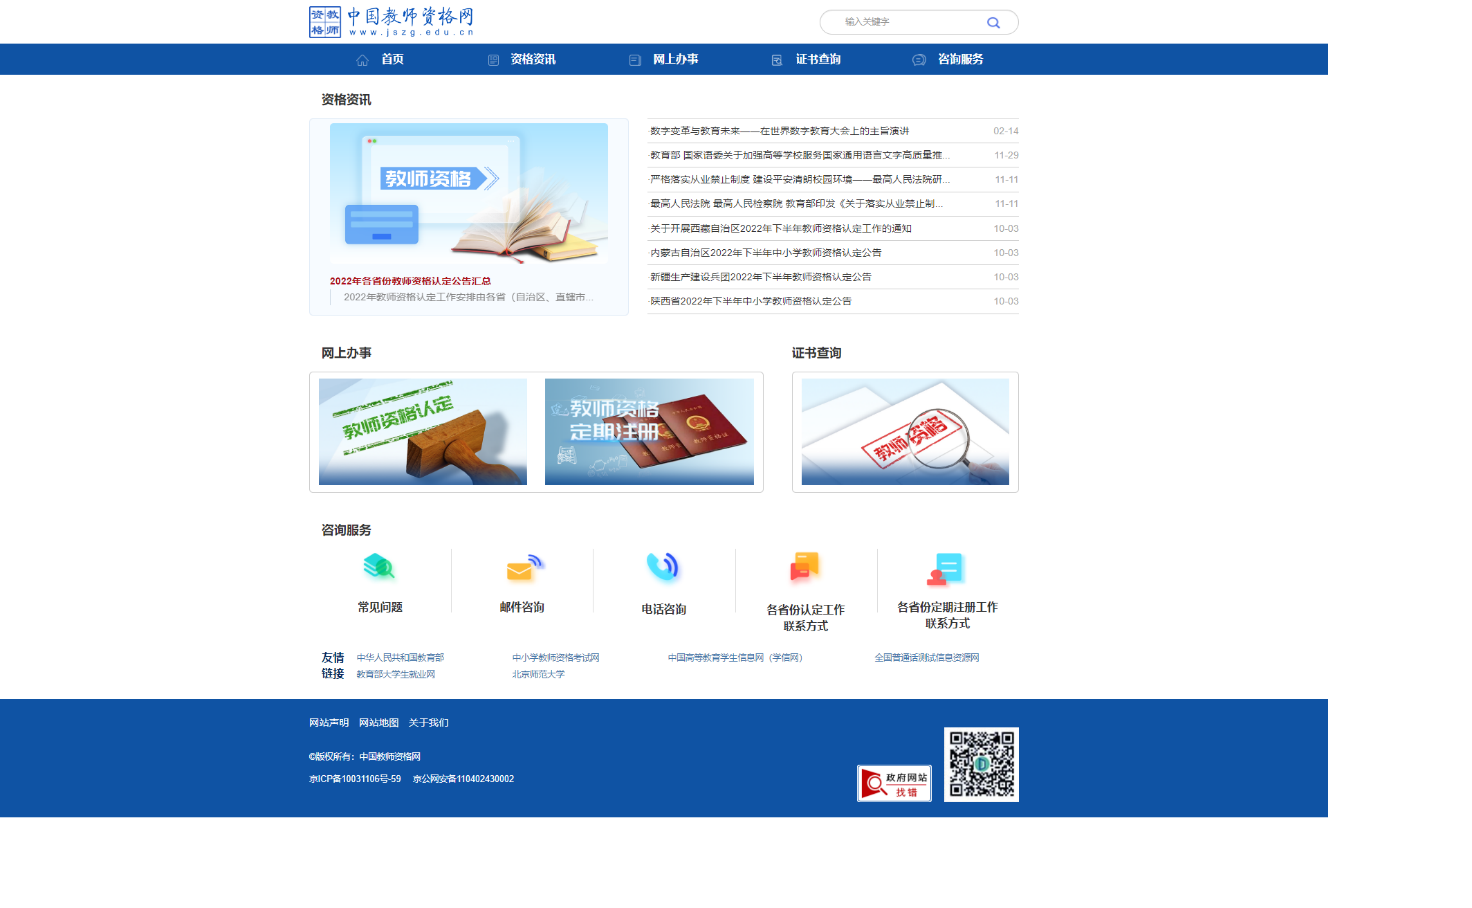
Task: Open the 邮件咨询 envelope icon
Action: coord(522,569)
